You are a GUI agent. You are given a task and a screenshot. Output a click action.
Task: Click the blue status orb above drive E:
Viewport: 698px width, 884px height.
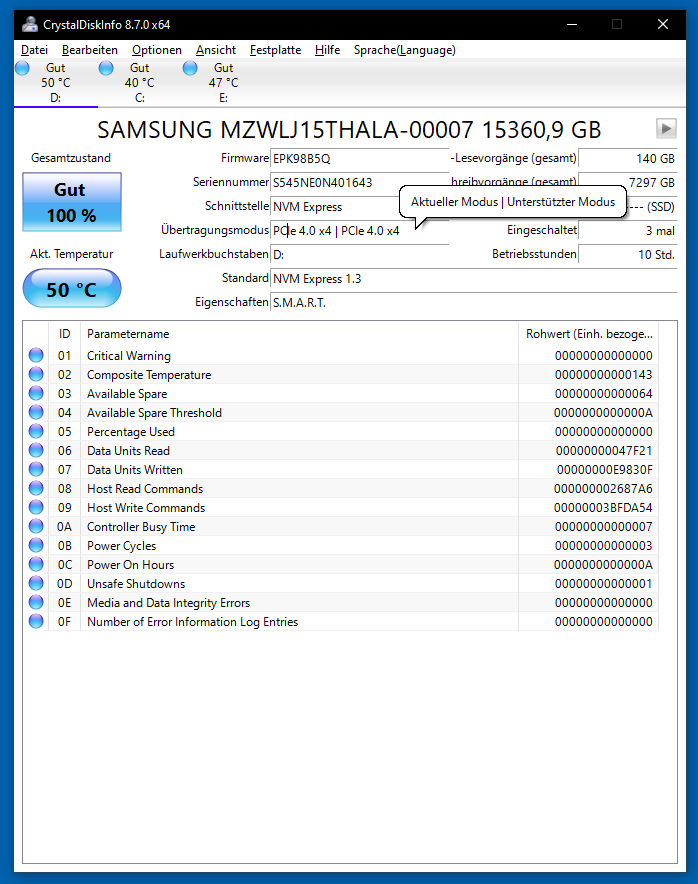tap(190, 68)
